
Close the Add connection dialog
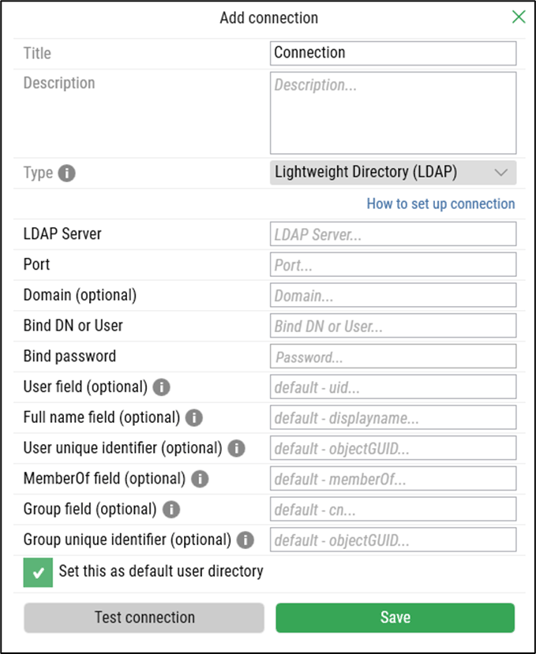[518, 17]
